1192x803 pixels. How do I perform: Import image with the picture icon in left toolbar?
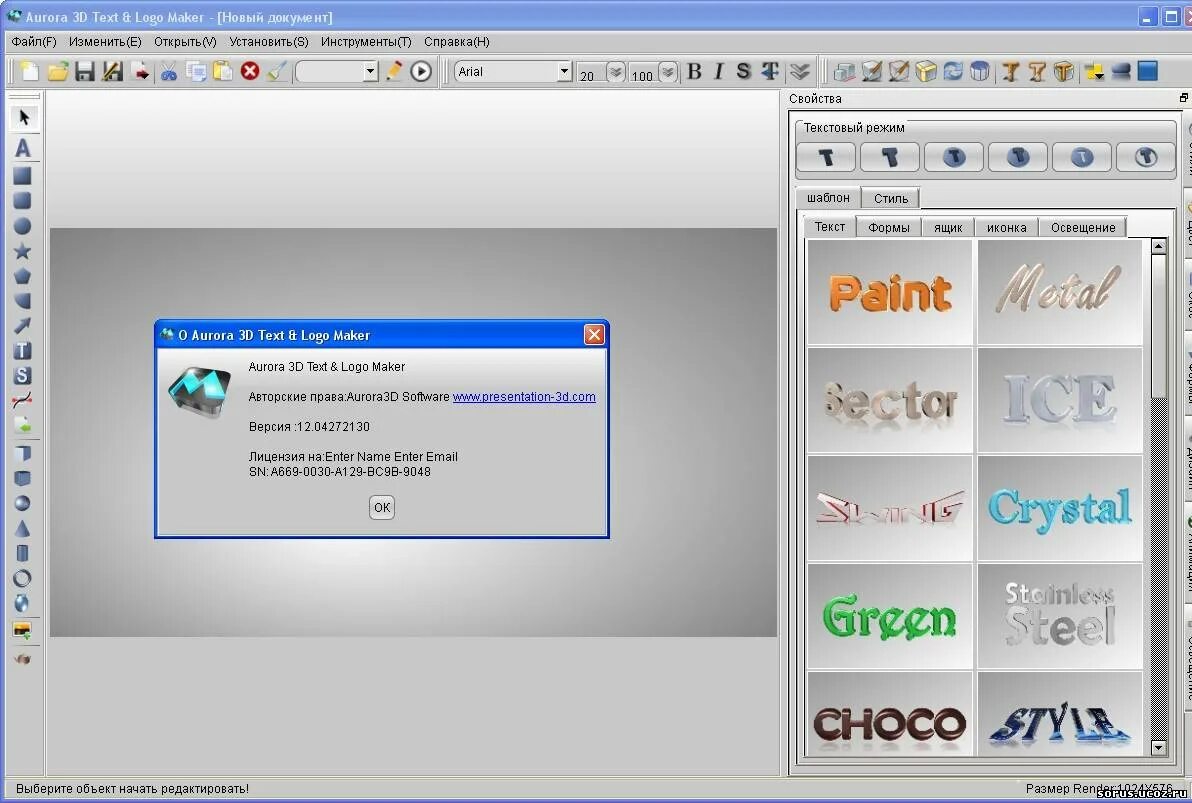(23, 630)
